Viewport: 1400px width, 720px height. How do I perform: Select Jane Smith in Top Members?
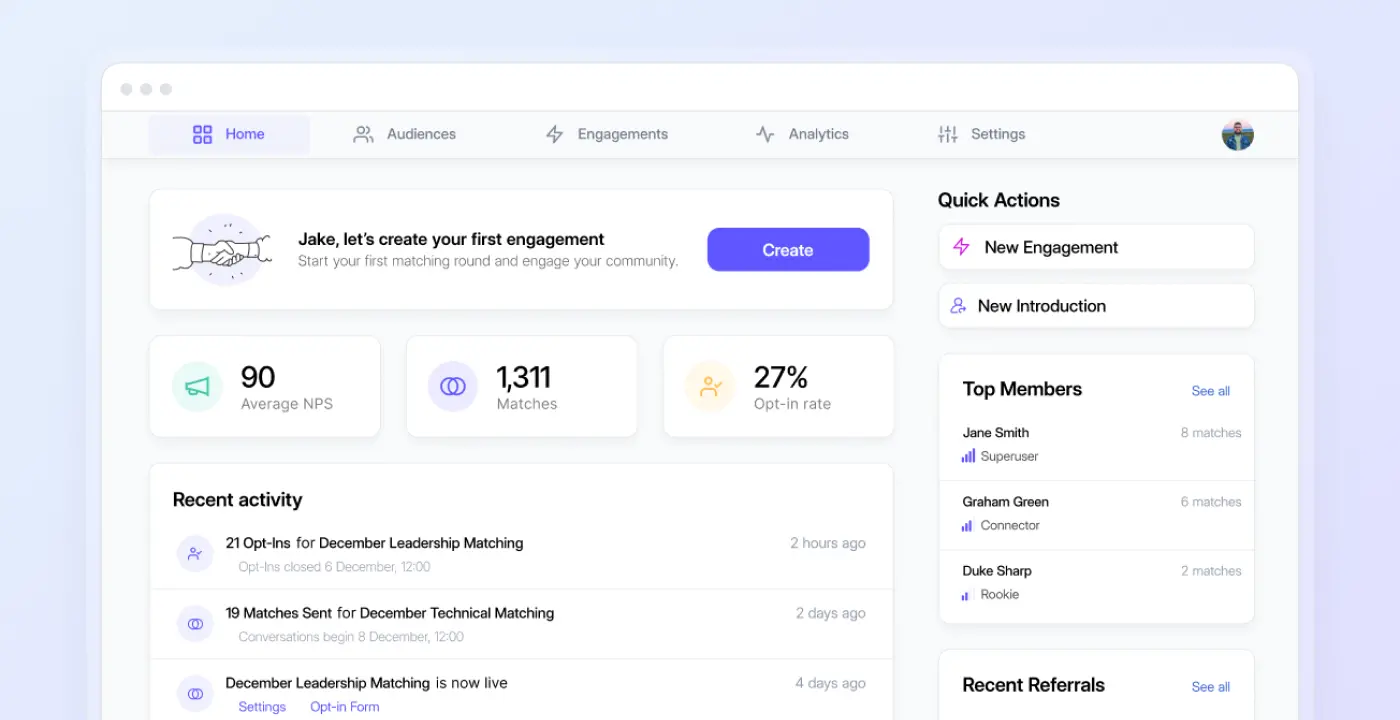click(x=995, y=433)
